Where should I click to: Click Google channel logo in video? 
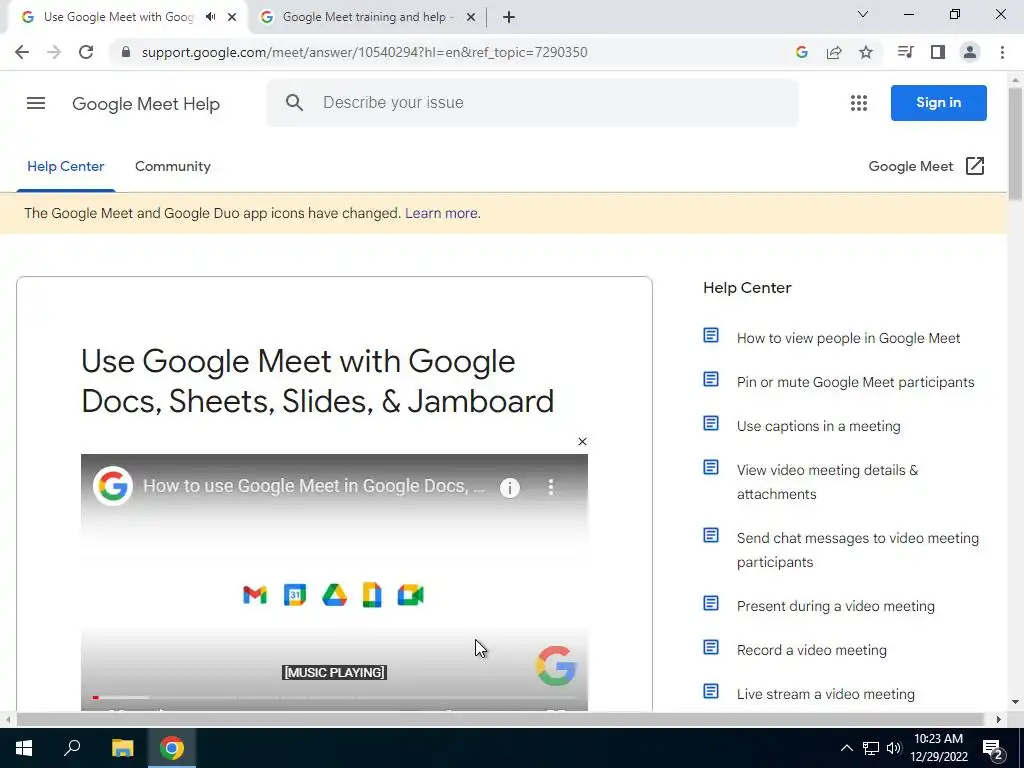click(113, 486)
